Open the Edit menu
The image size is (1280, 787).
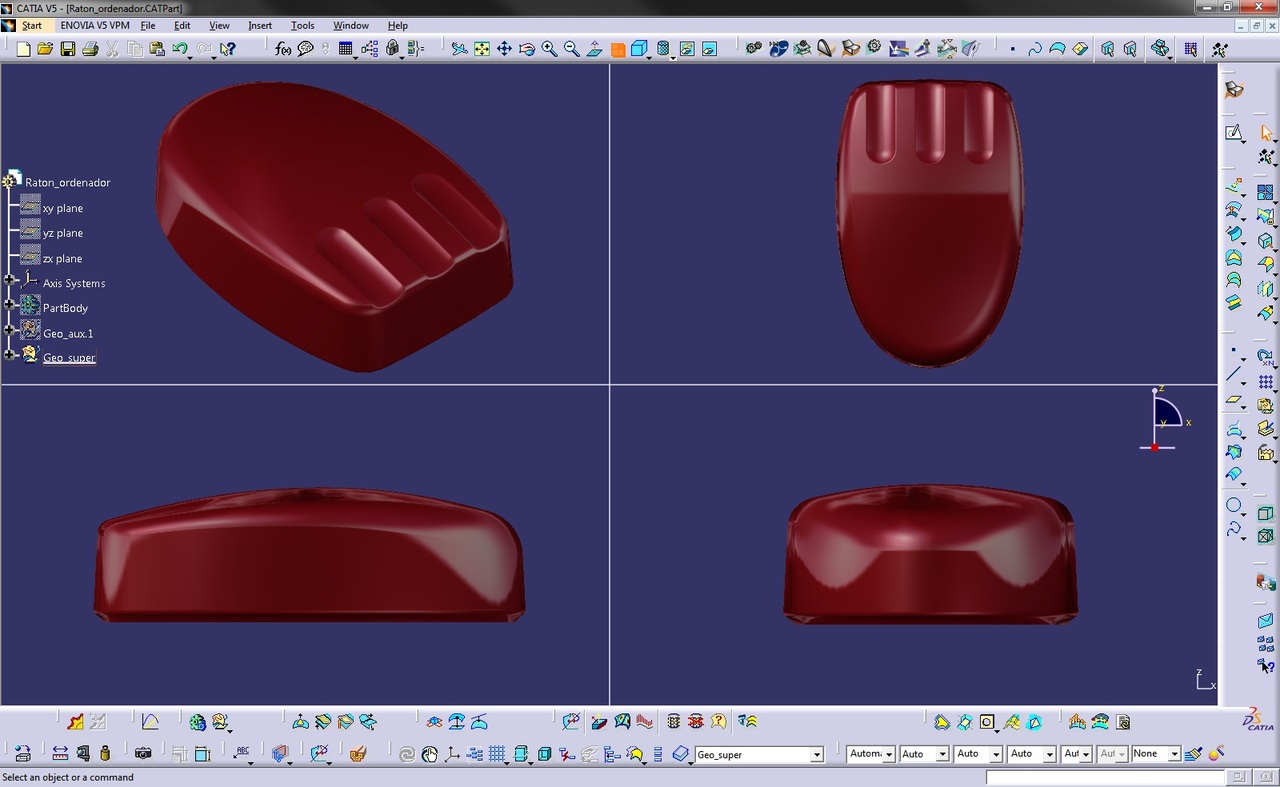coord(182,25)
